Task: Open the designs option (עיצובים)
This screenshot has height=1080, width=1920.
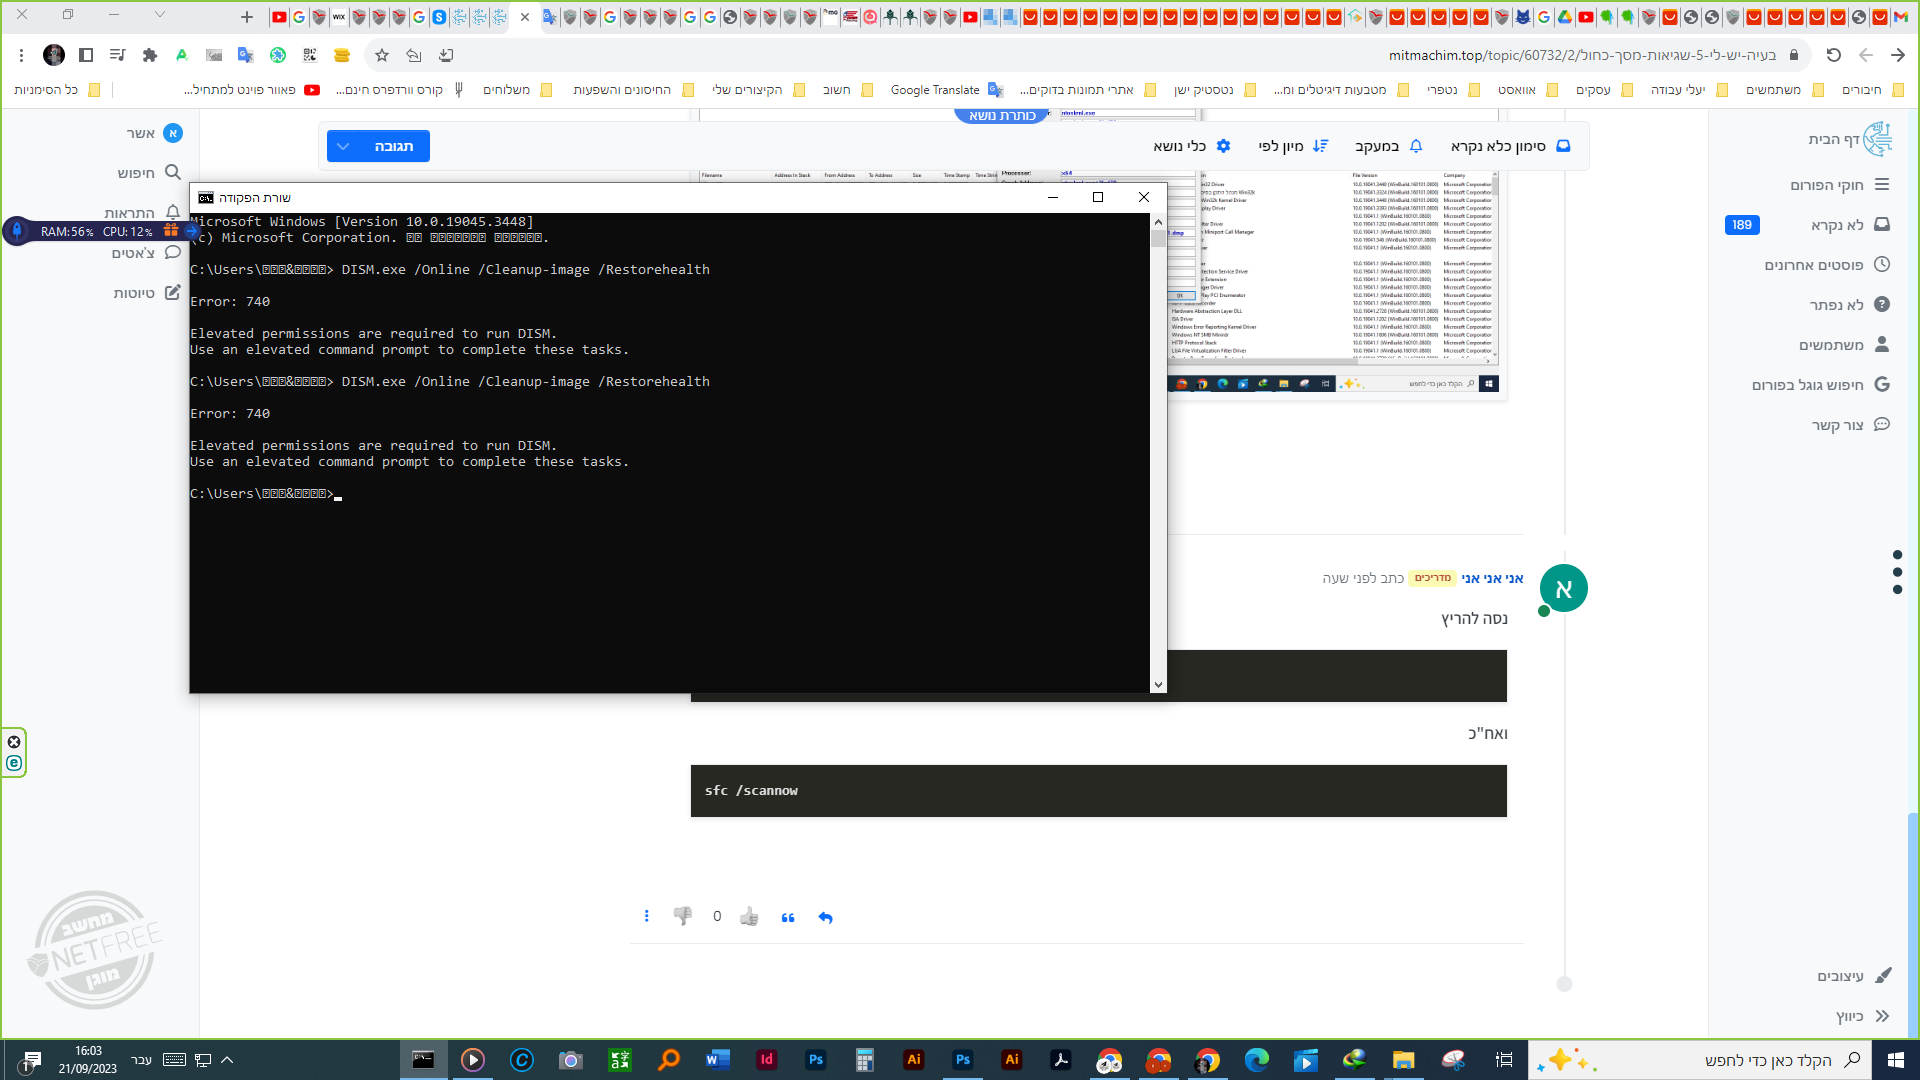Action: (x=1854, y=976)
